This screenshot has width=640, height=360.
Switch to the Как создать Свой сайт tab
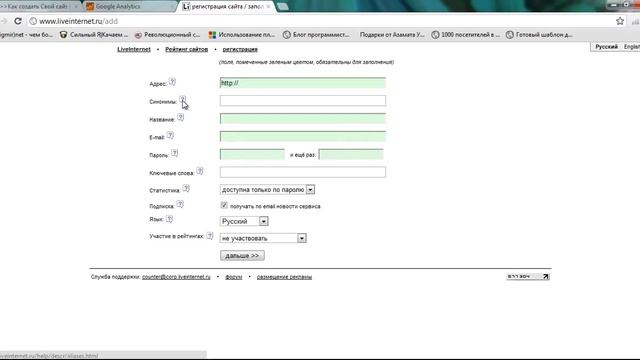39,7
